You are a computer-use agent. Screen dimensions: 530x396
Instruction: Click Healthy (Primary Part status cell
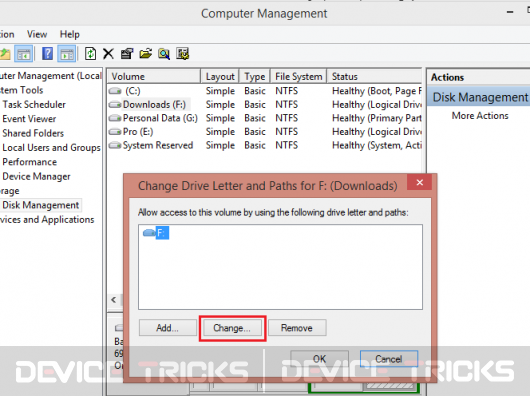point(377,118)
